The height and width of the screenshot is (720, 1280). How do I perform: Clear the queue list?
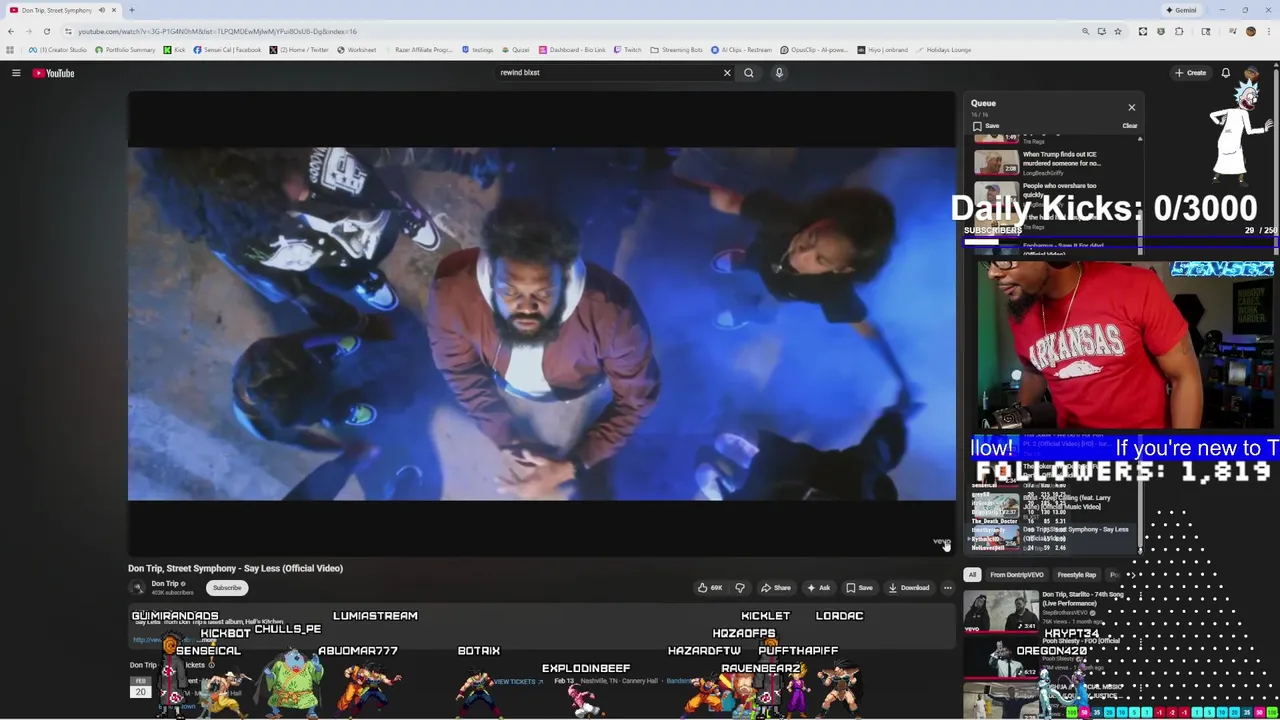coord(1129,126)
